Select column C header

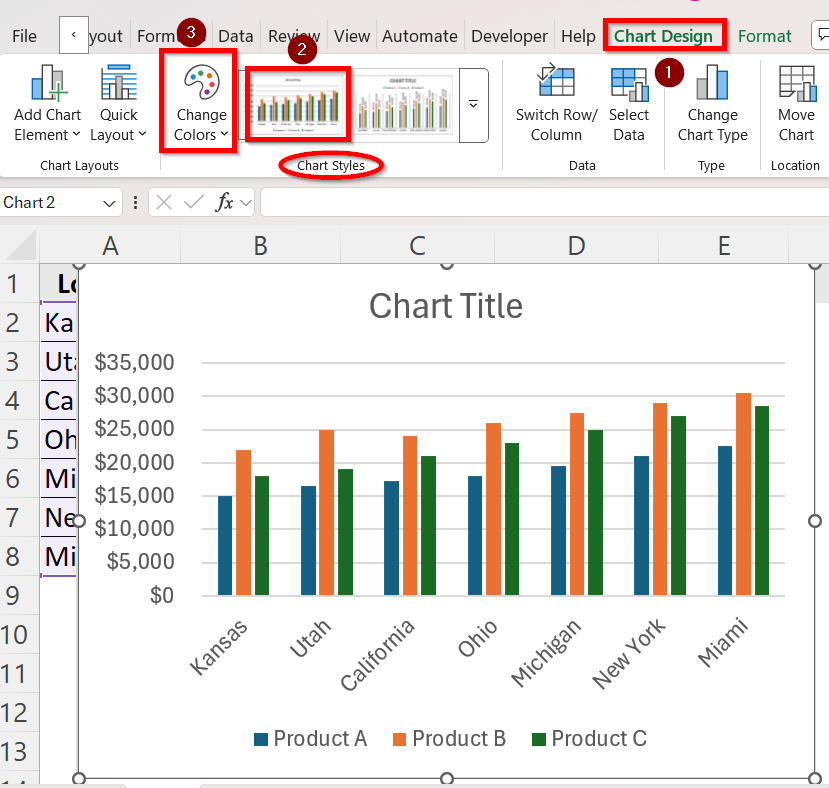pyautogui.click(x=418, y=246)
